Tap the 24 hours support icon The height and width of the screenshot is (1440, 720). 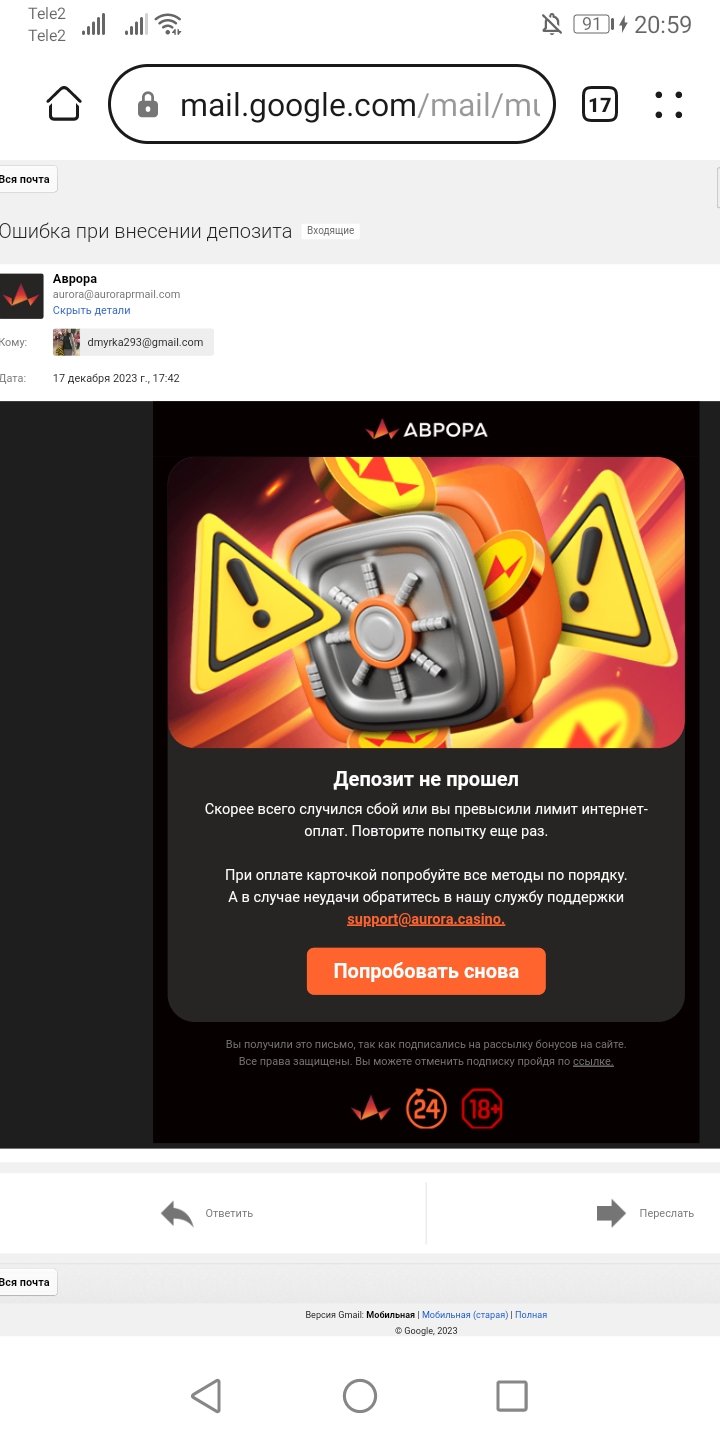(426, 1108)
